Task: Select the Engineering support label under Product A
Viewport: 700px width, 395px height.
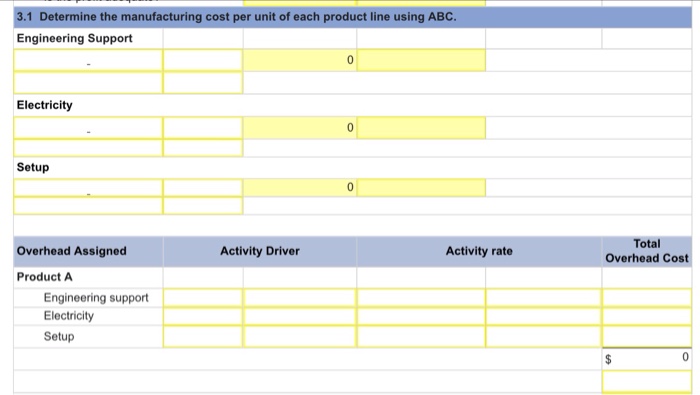Action: [x=96, y=298]
